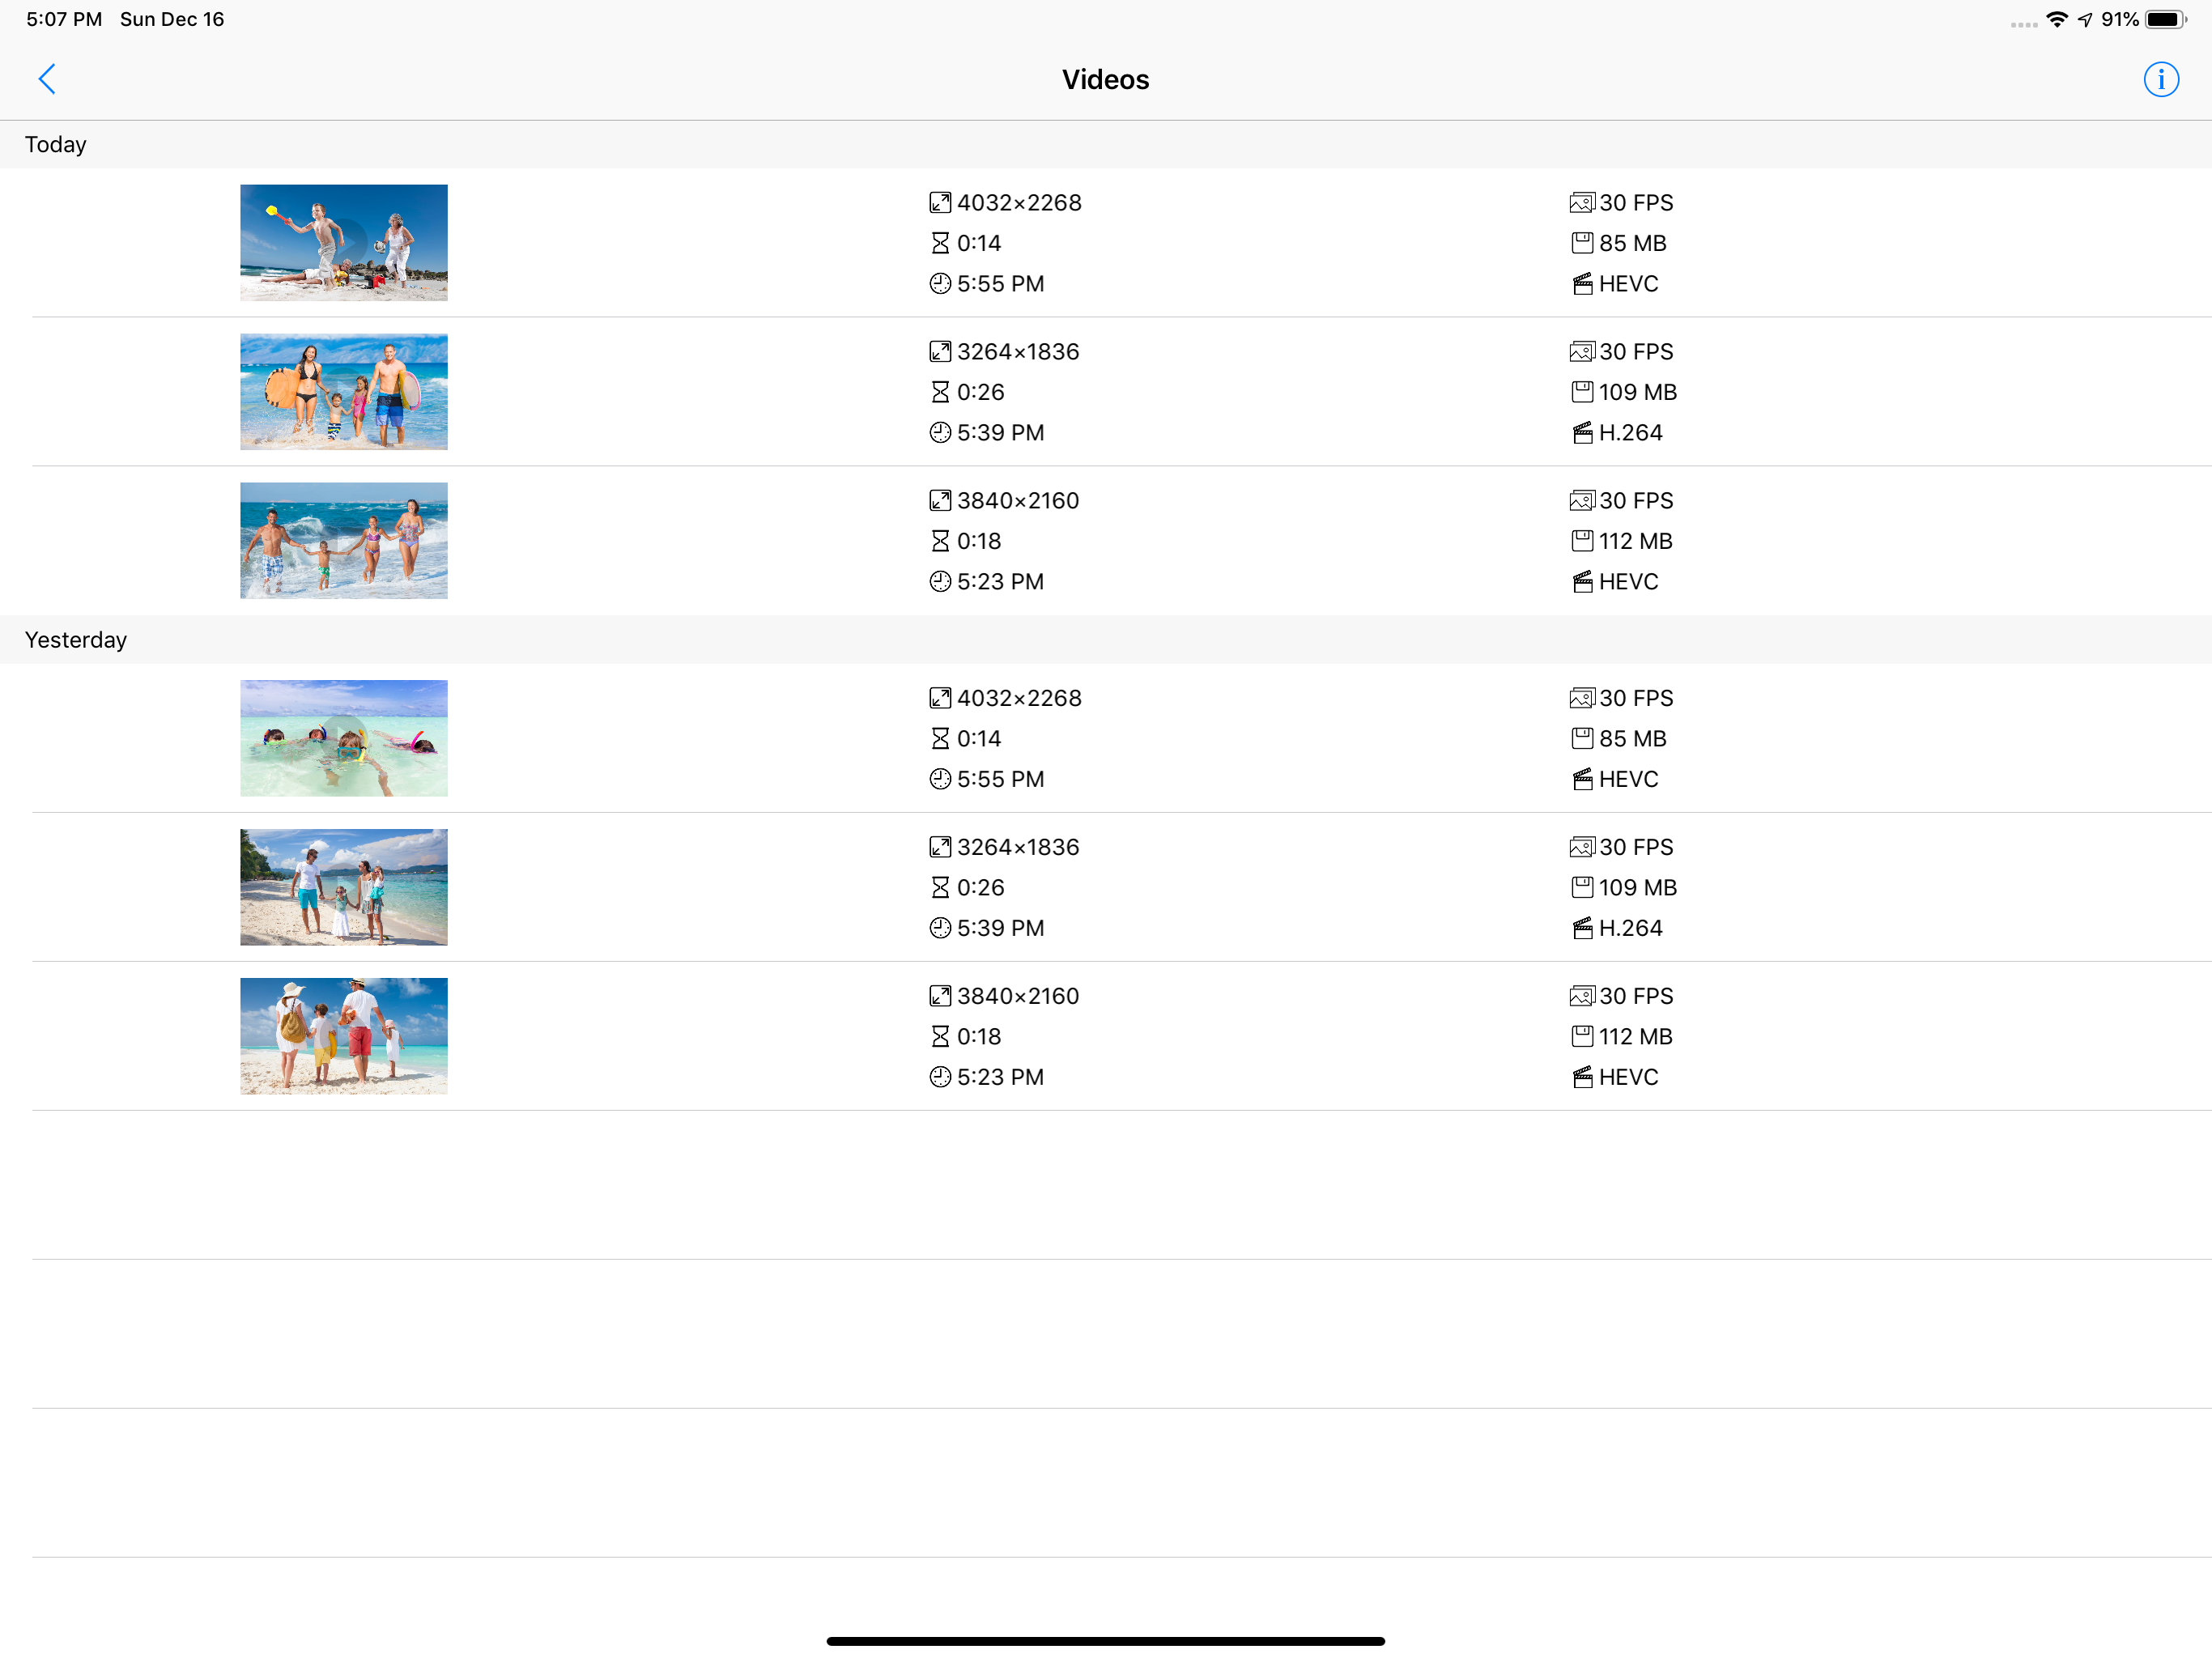Viewport: 2212px width, 1658px height.
Task: Tap the 5:07 PM clock in the status bar
Action: 64,19
